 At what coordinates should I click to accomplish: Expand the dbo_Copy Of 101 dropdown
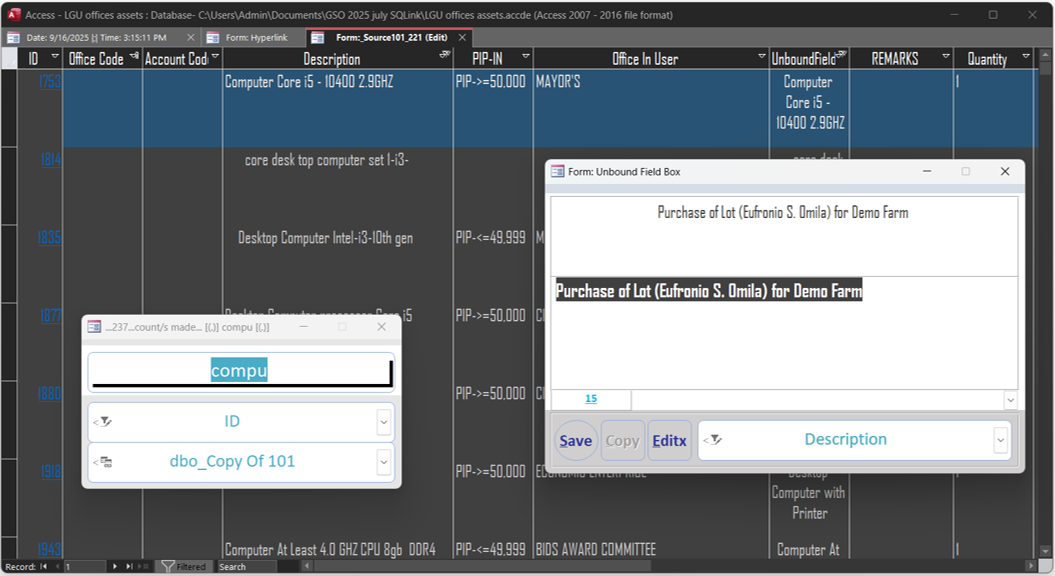384,462
